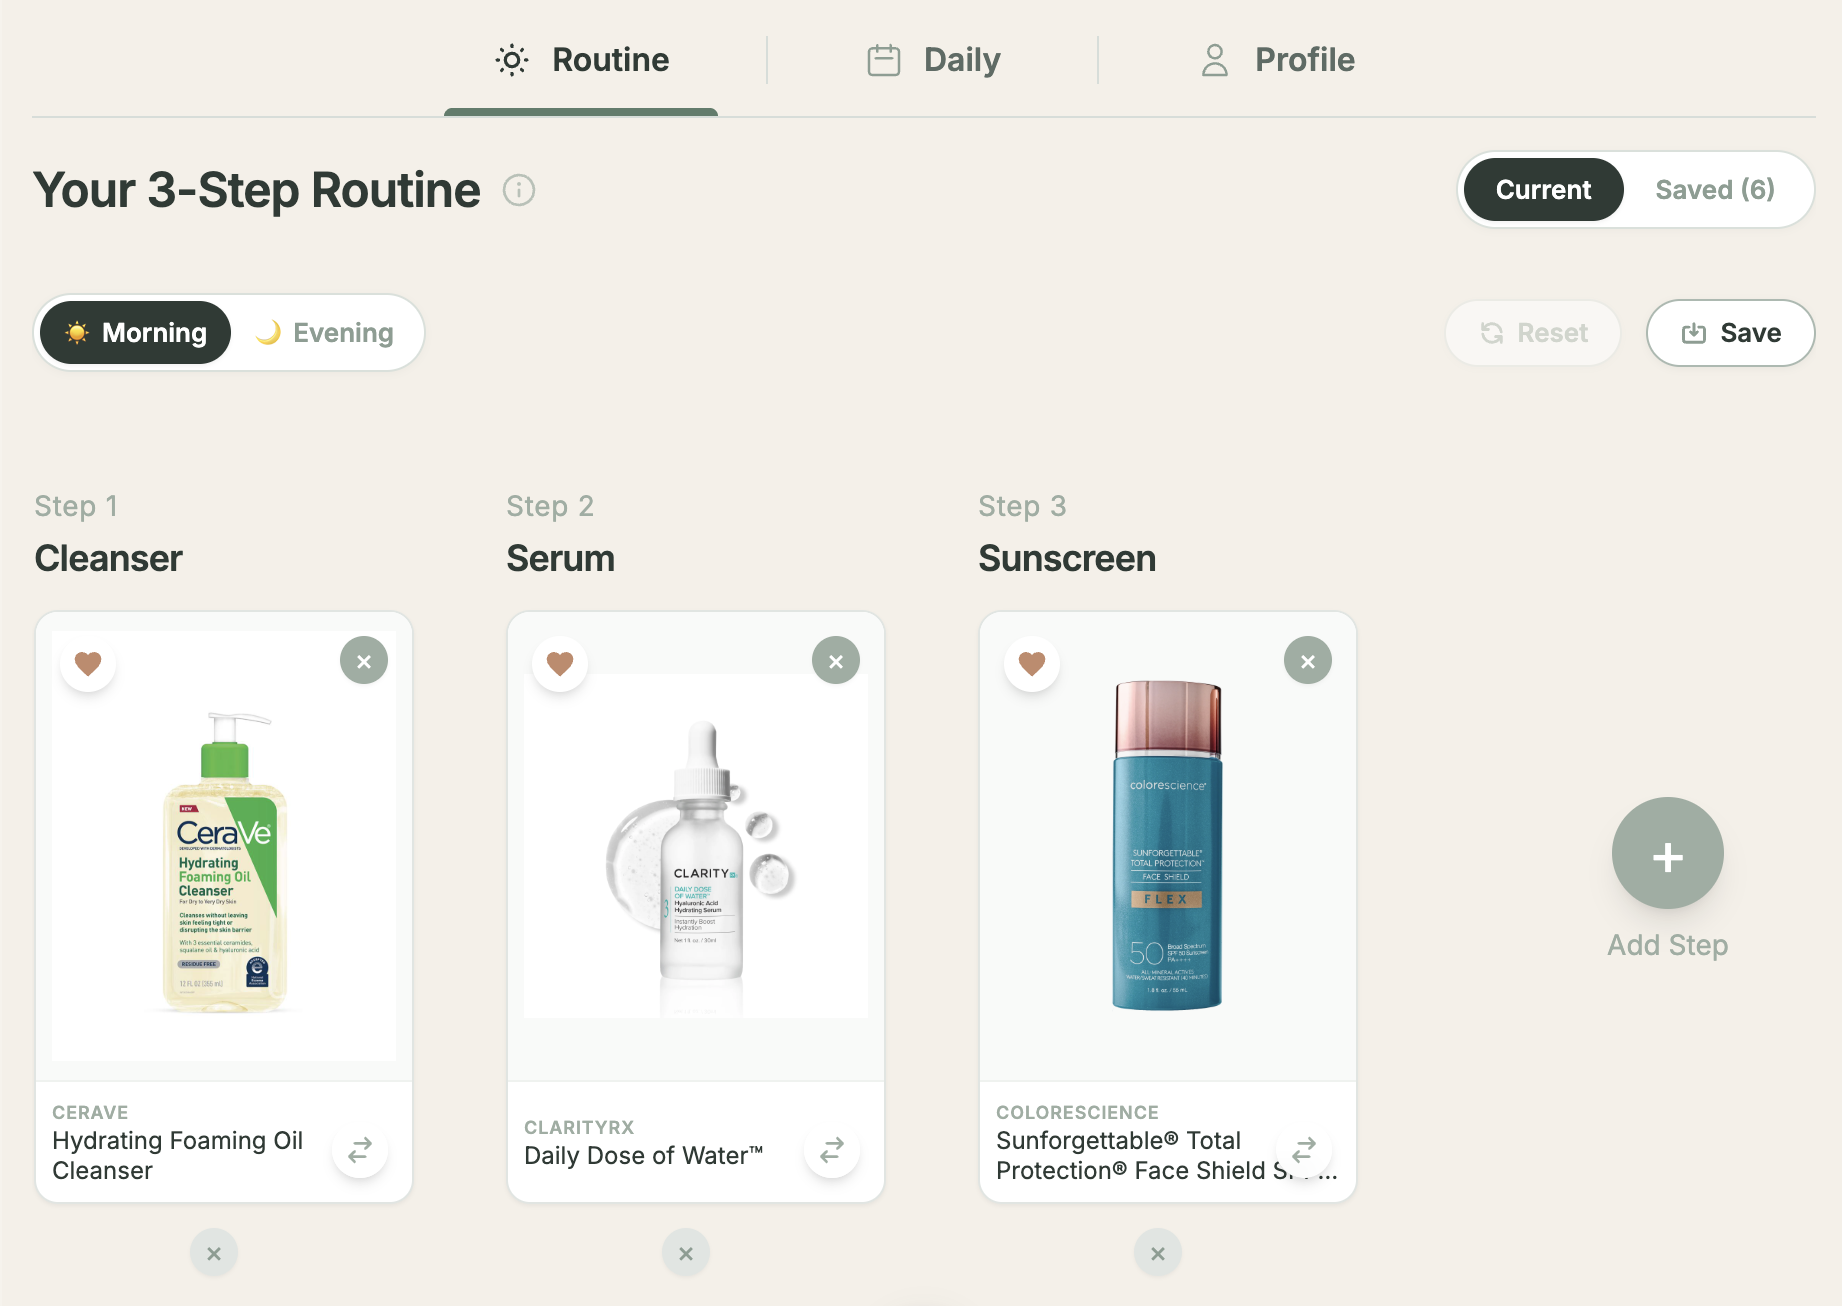The height and width of the screenshot is (1306, 1842).
Task: Favorite the ClarityRX Daily Dose of Water serum
Action: pos(560,663)
